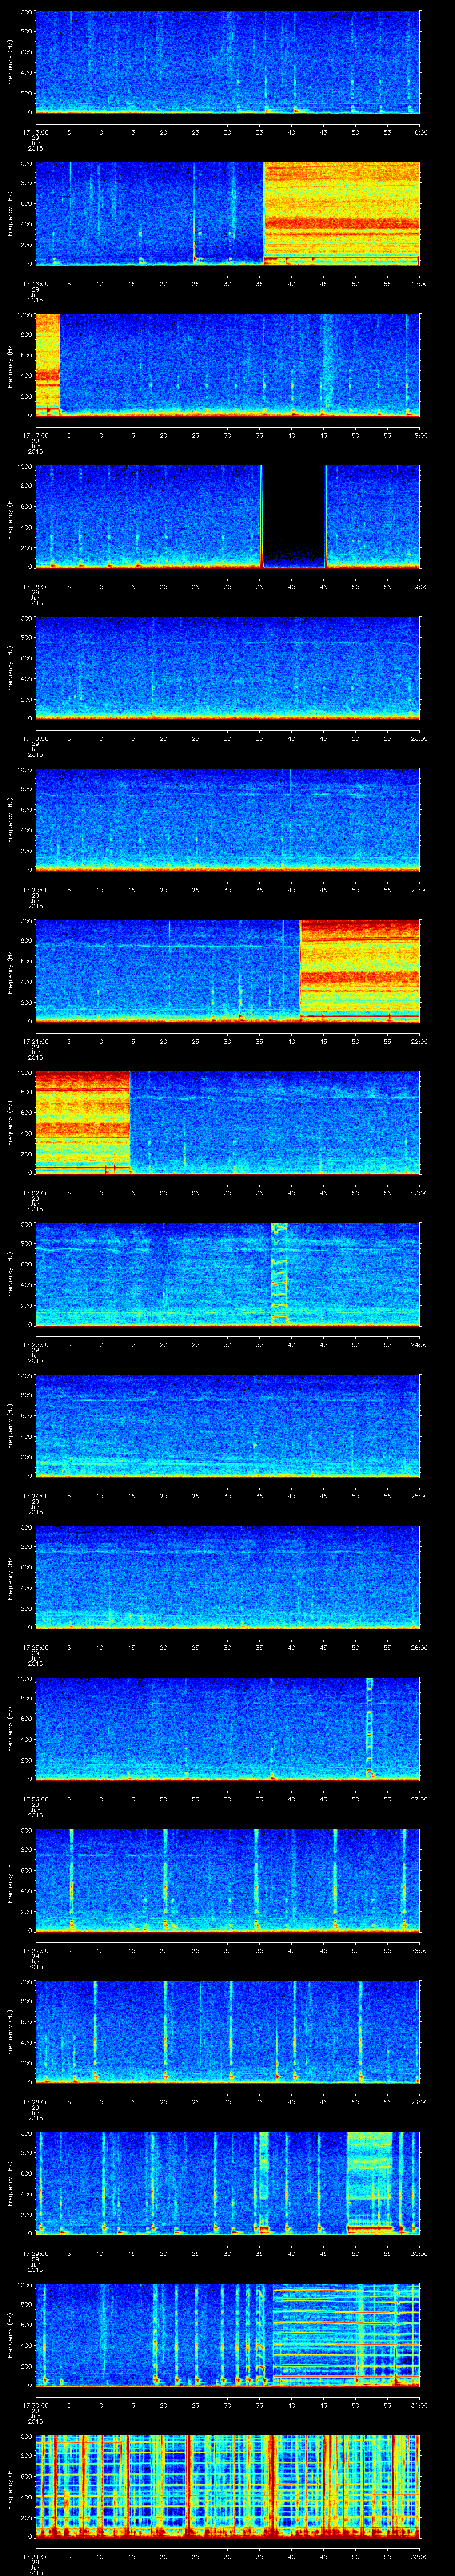
Task: Click the '24:00' end label of the 17:23:00 axis
Action: click(x=419, y=1344)
